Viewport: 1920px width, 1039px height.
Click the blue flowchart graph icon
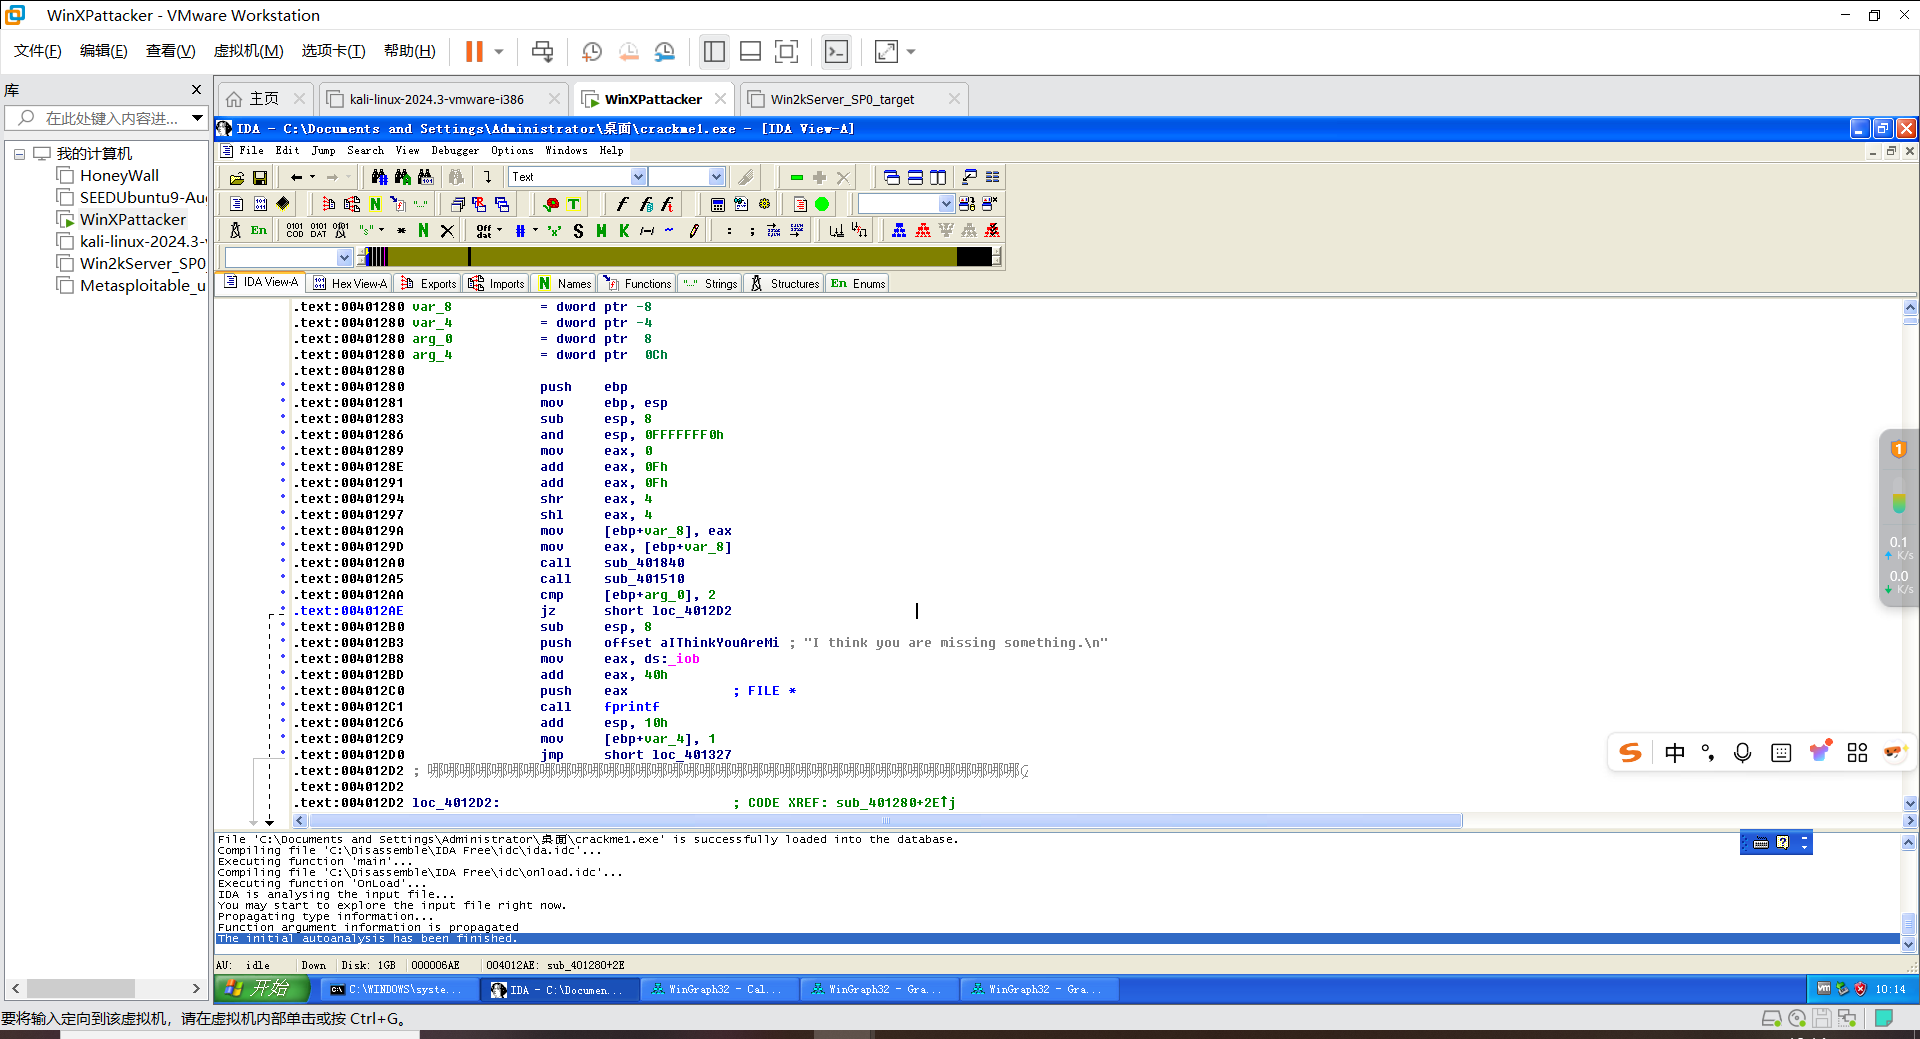(x=899, y=231)
